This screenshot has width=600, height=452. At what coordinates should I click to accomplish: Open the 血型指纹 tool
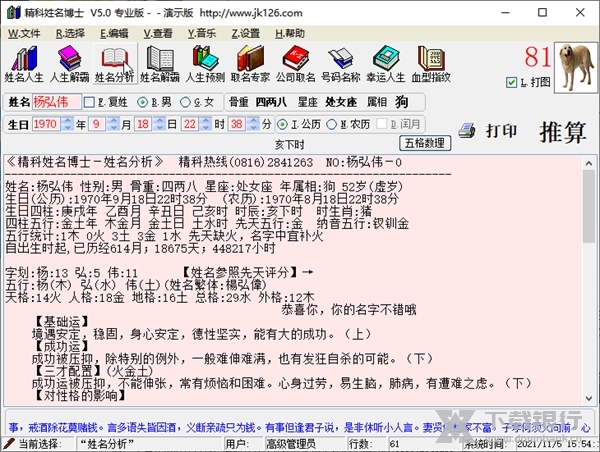(x=431, y=64)
